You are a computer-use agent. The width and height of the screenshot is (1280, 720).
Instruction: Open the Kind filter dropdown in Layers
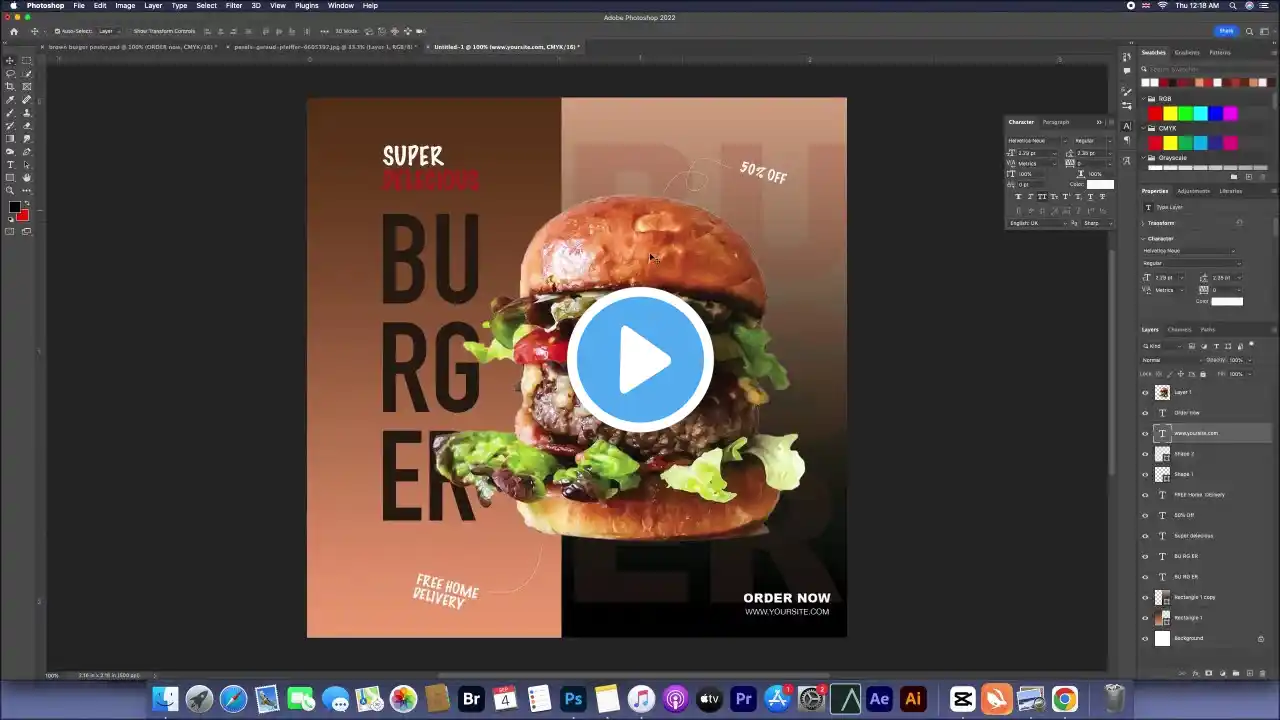[1163, 346]
